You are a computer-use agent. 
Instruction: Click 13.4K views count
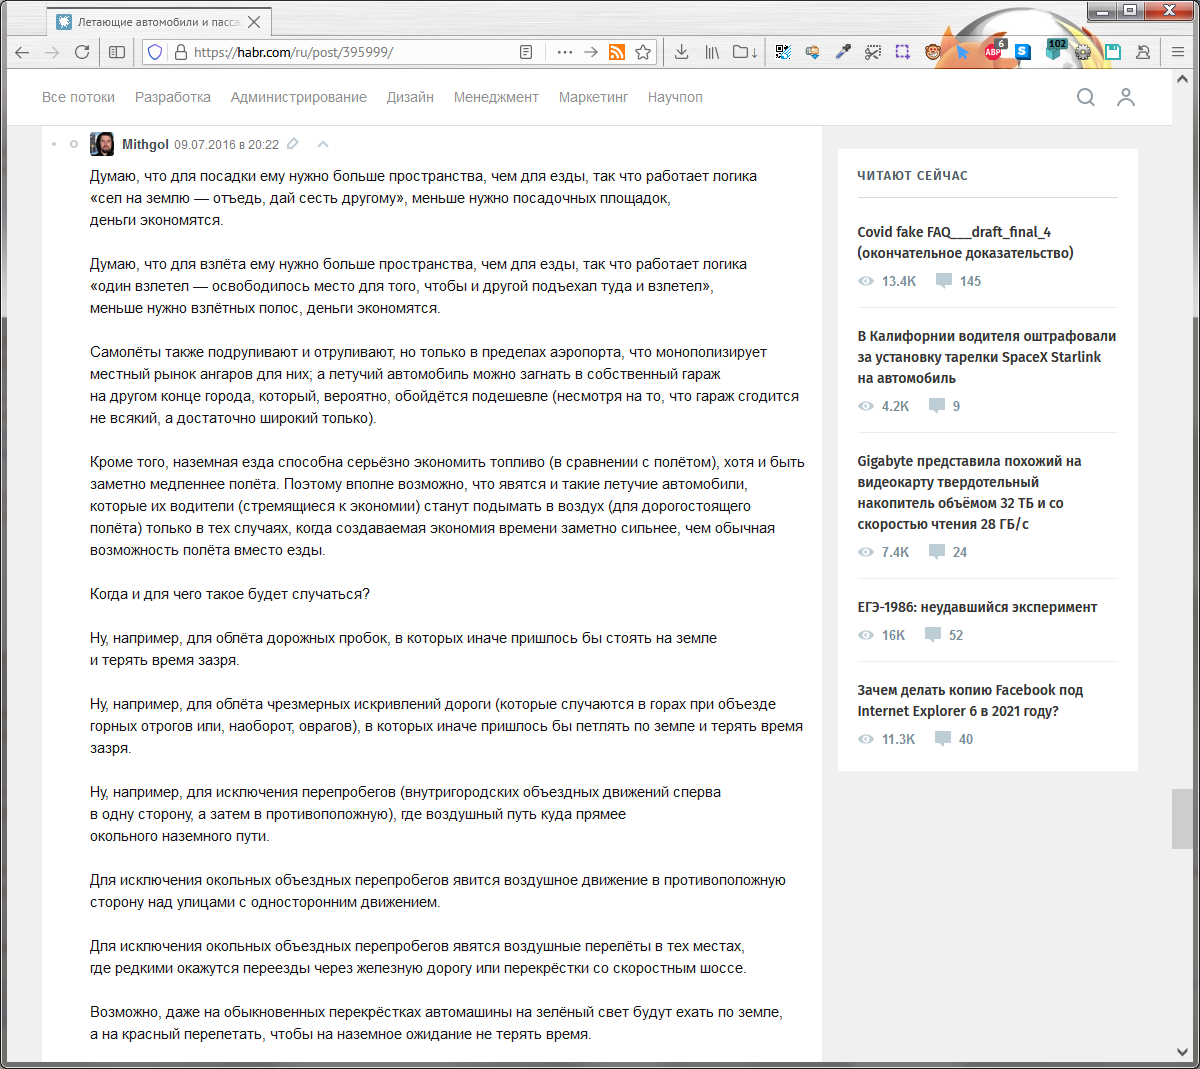pyautogui.click(x=887, y=281)
